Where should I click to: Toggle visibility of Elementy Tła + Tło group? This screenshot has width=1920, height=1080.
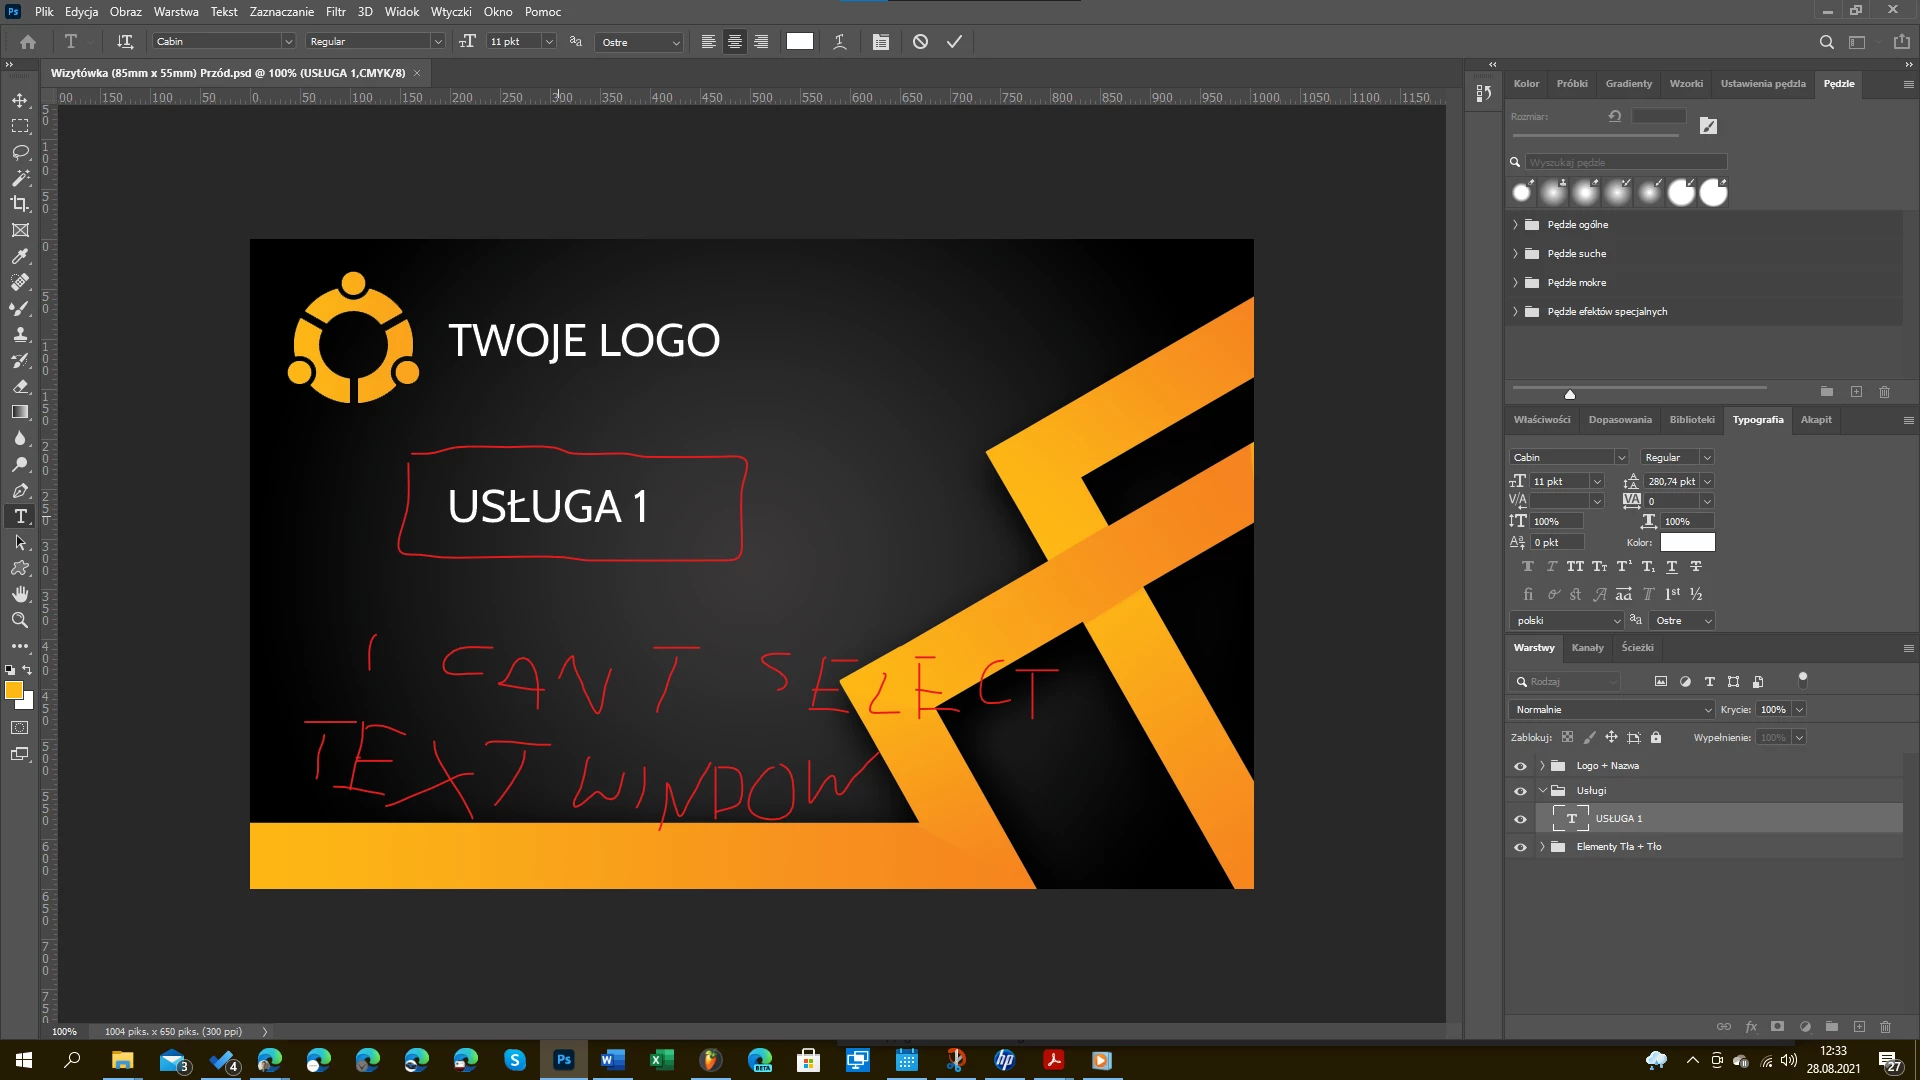(x=1520, y=847)
